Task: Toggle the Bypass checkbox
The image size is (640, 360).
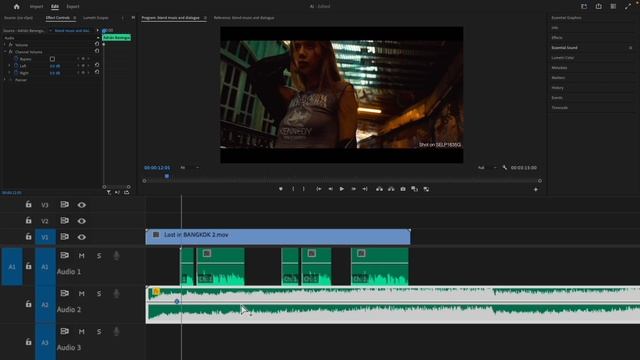Action: click(52, 59)
